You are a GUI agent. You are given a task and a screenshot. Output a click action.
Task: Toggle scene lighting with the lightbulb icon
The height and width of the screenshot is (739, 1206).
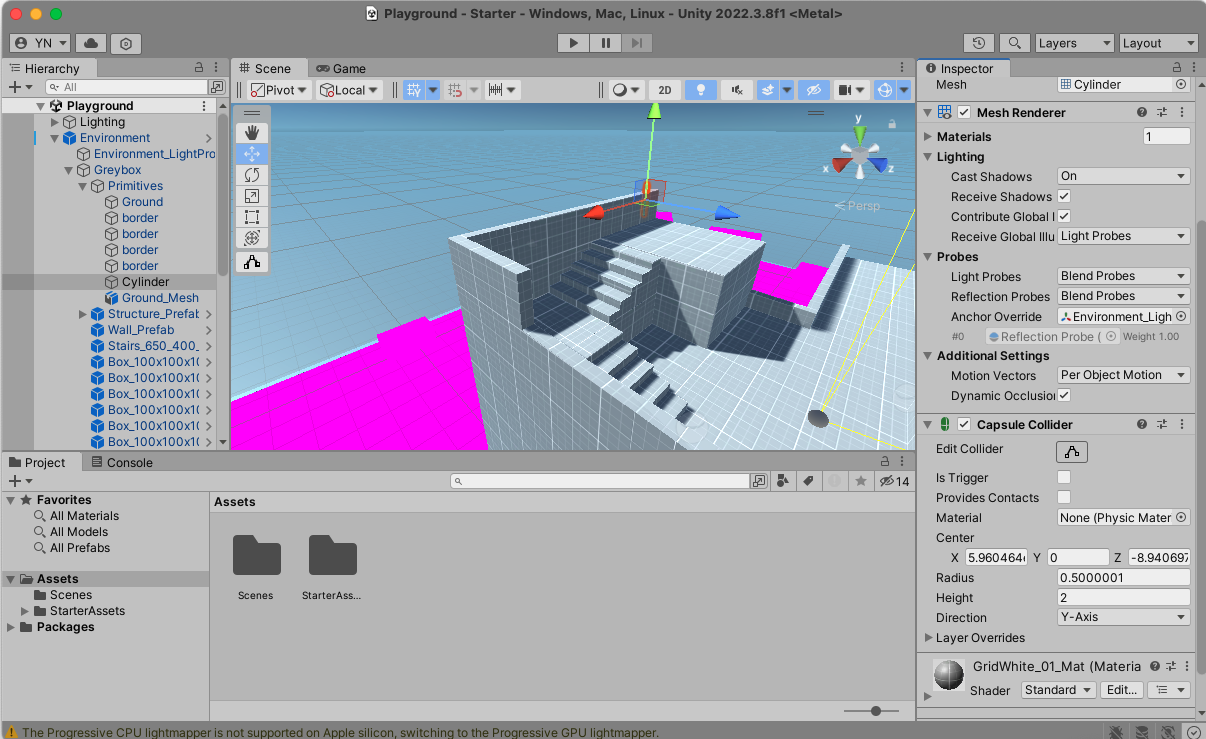pyautogui.click(x=701, y=90)
